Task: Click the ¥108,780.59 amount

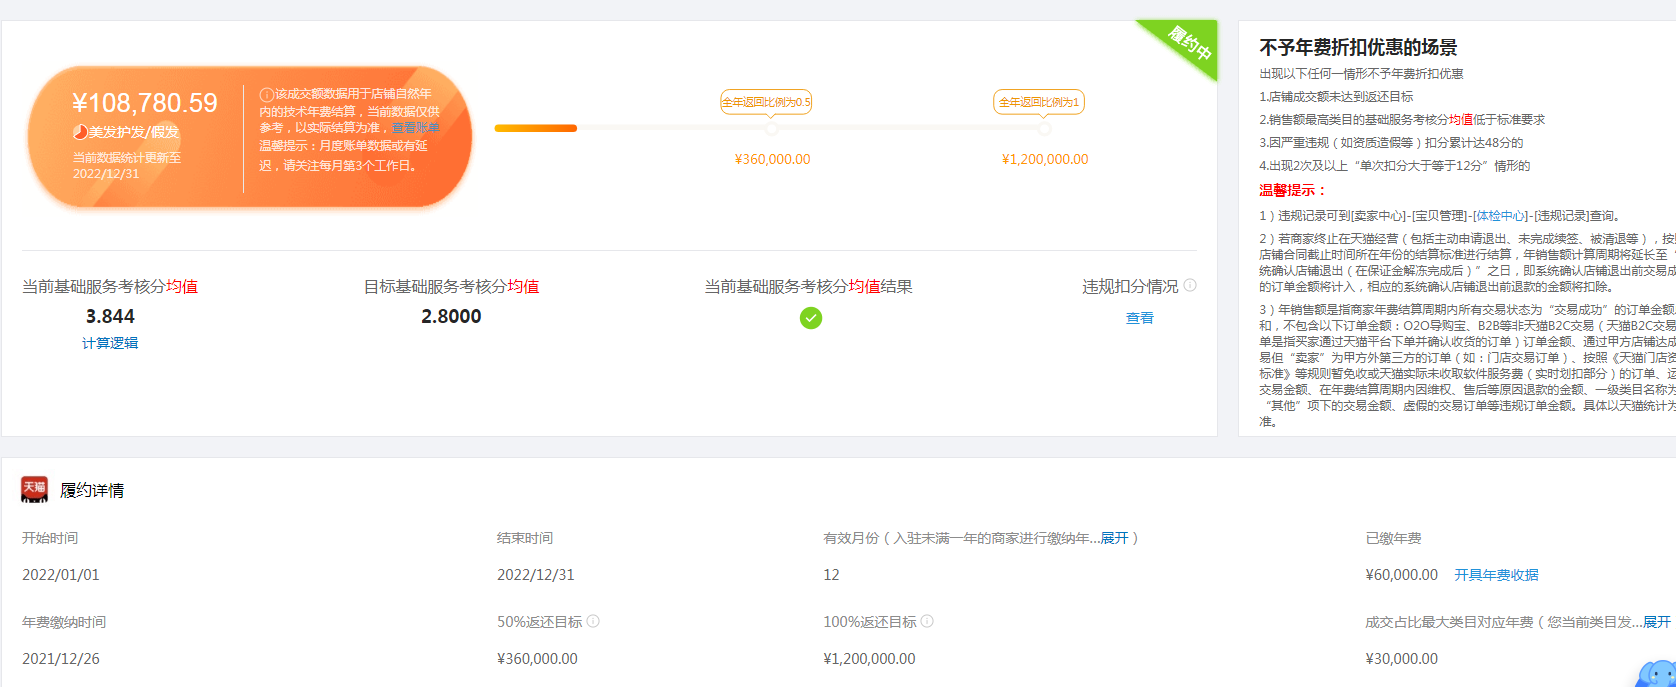Action: [145, 103]
